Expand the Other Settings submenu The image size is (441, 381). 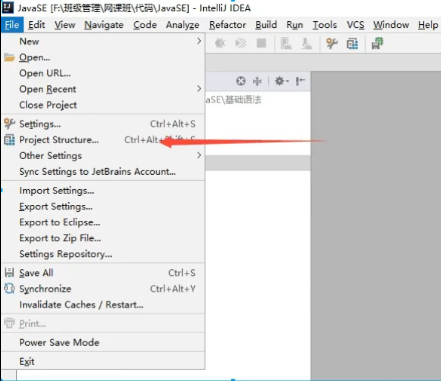(103, 156)
